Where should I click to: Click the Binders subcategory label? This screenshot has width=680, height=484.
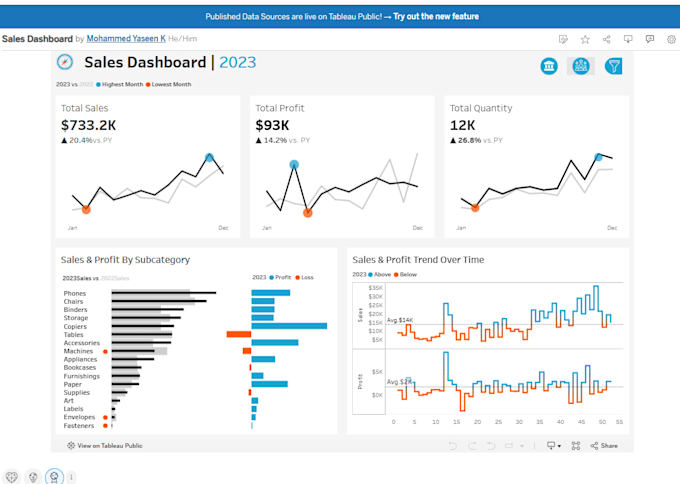75,310
